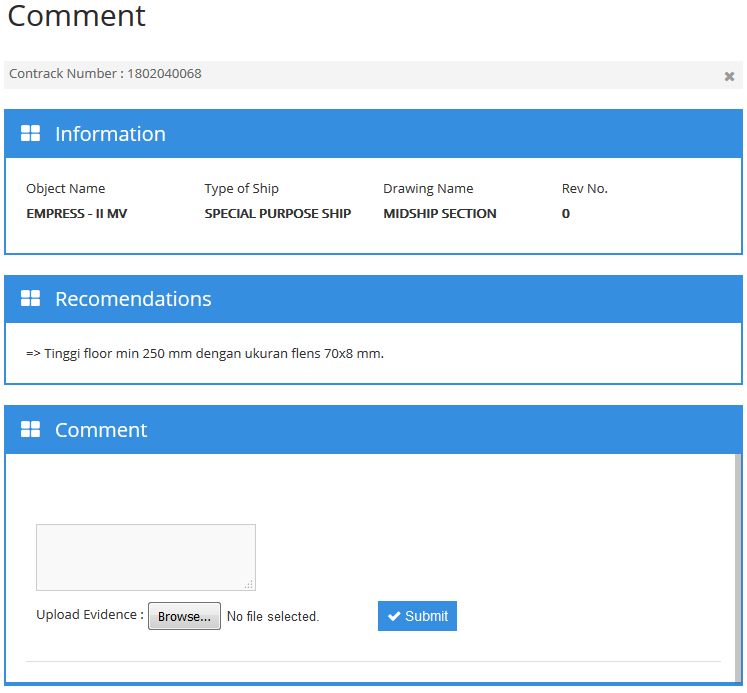
Task: Open file picker with Browse button
Action: point(184,616)
